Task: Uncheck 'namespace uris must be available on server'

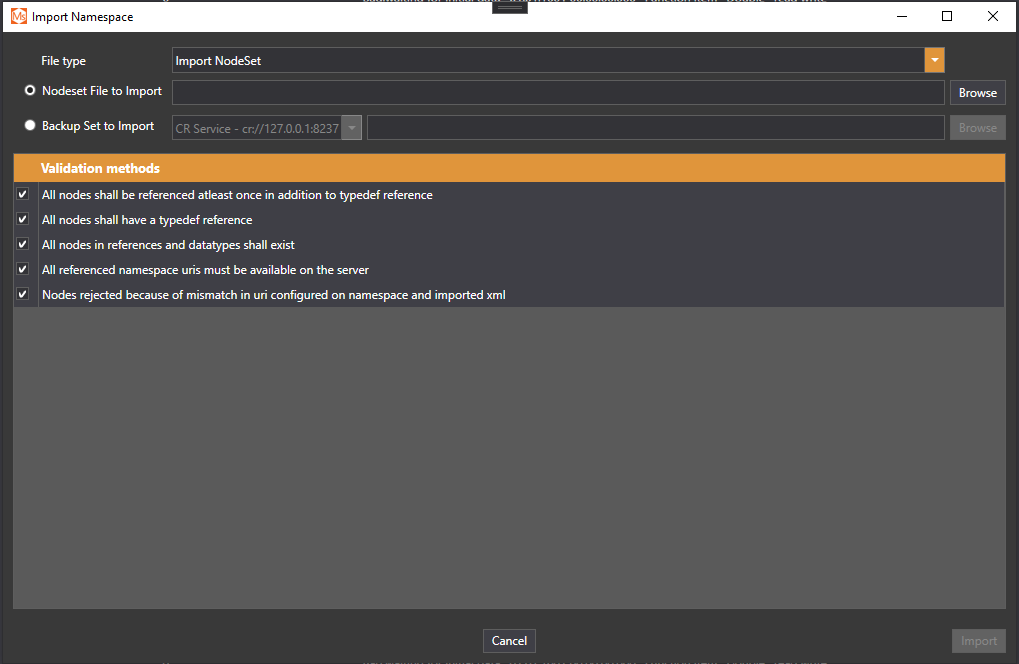Action: pyautogui.click(x=23, y=270)
